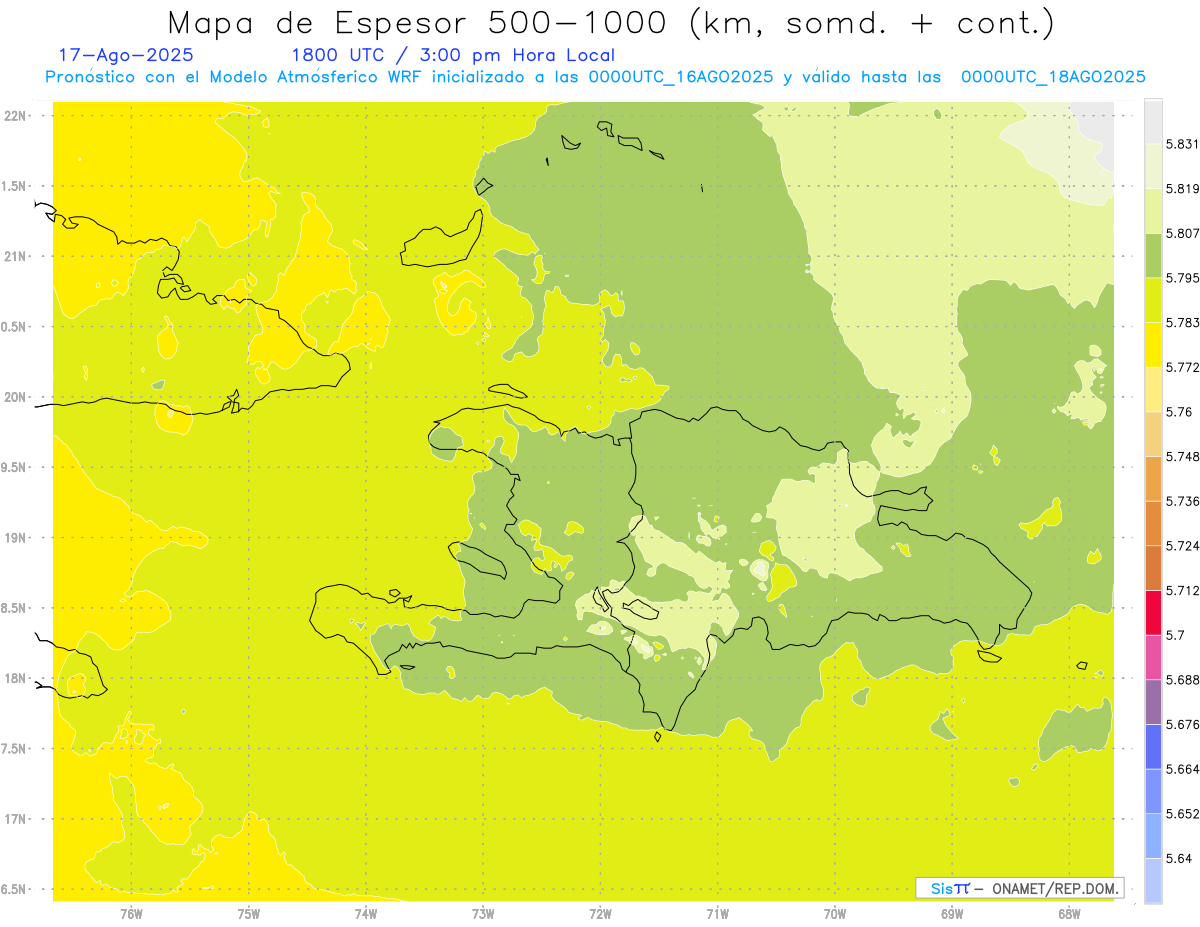Select the latitude label '17N'
The width and height of the screenshot is (1200, 927).
(x=16, y=819)
